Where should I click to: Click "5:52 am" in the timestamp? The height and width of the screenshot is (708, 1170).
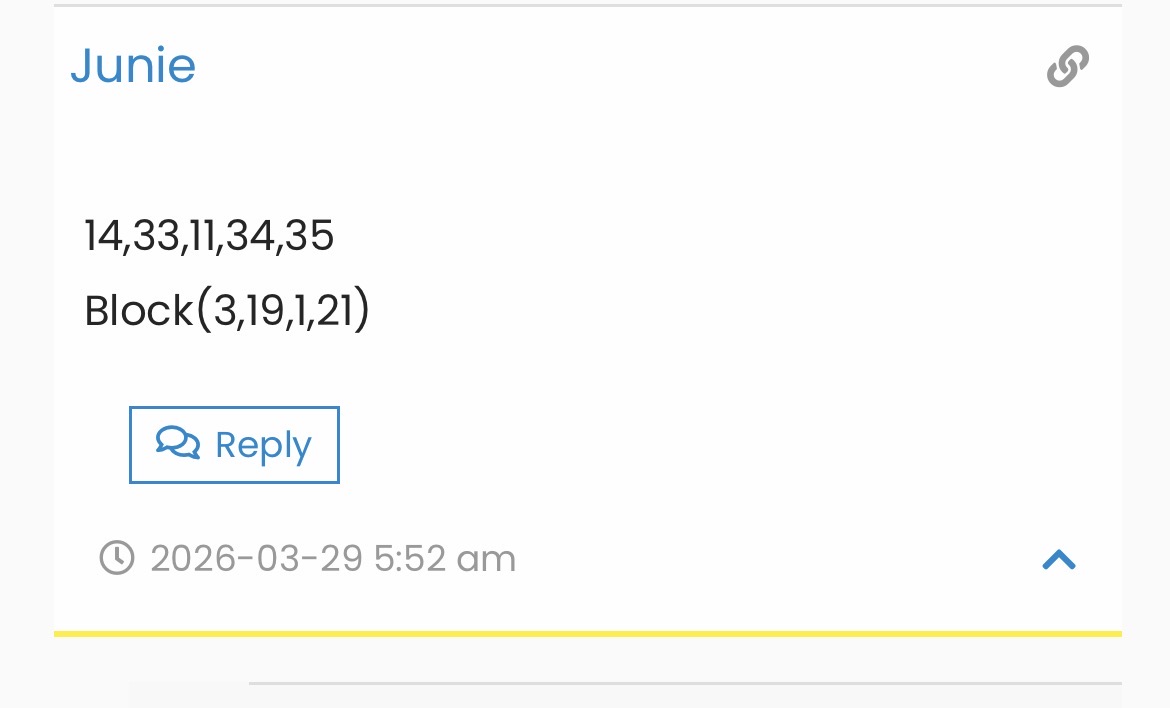point(445,558)
